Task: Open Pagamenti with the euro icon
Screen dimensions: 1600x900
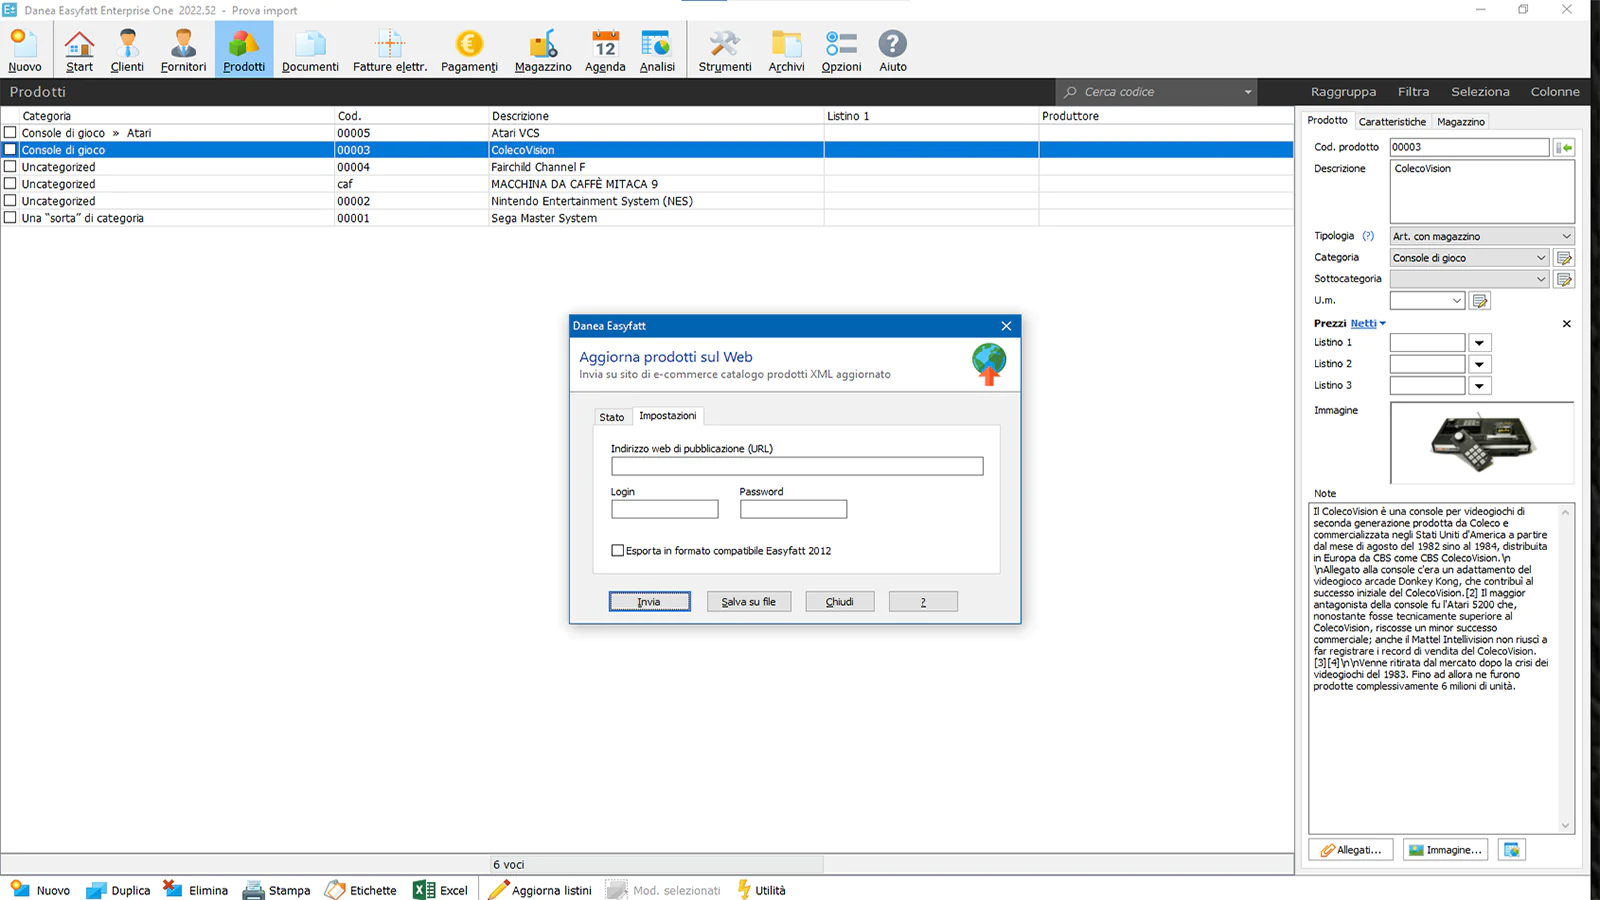Action: [x=469, y=50]
